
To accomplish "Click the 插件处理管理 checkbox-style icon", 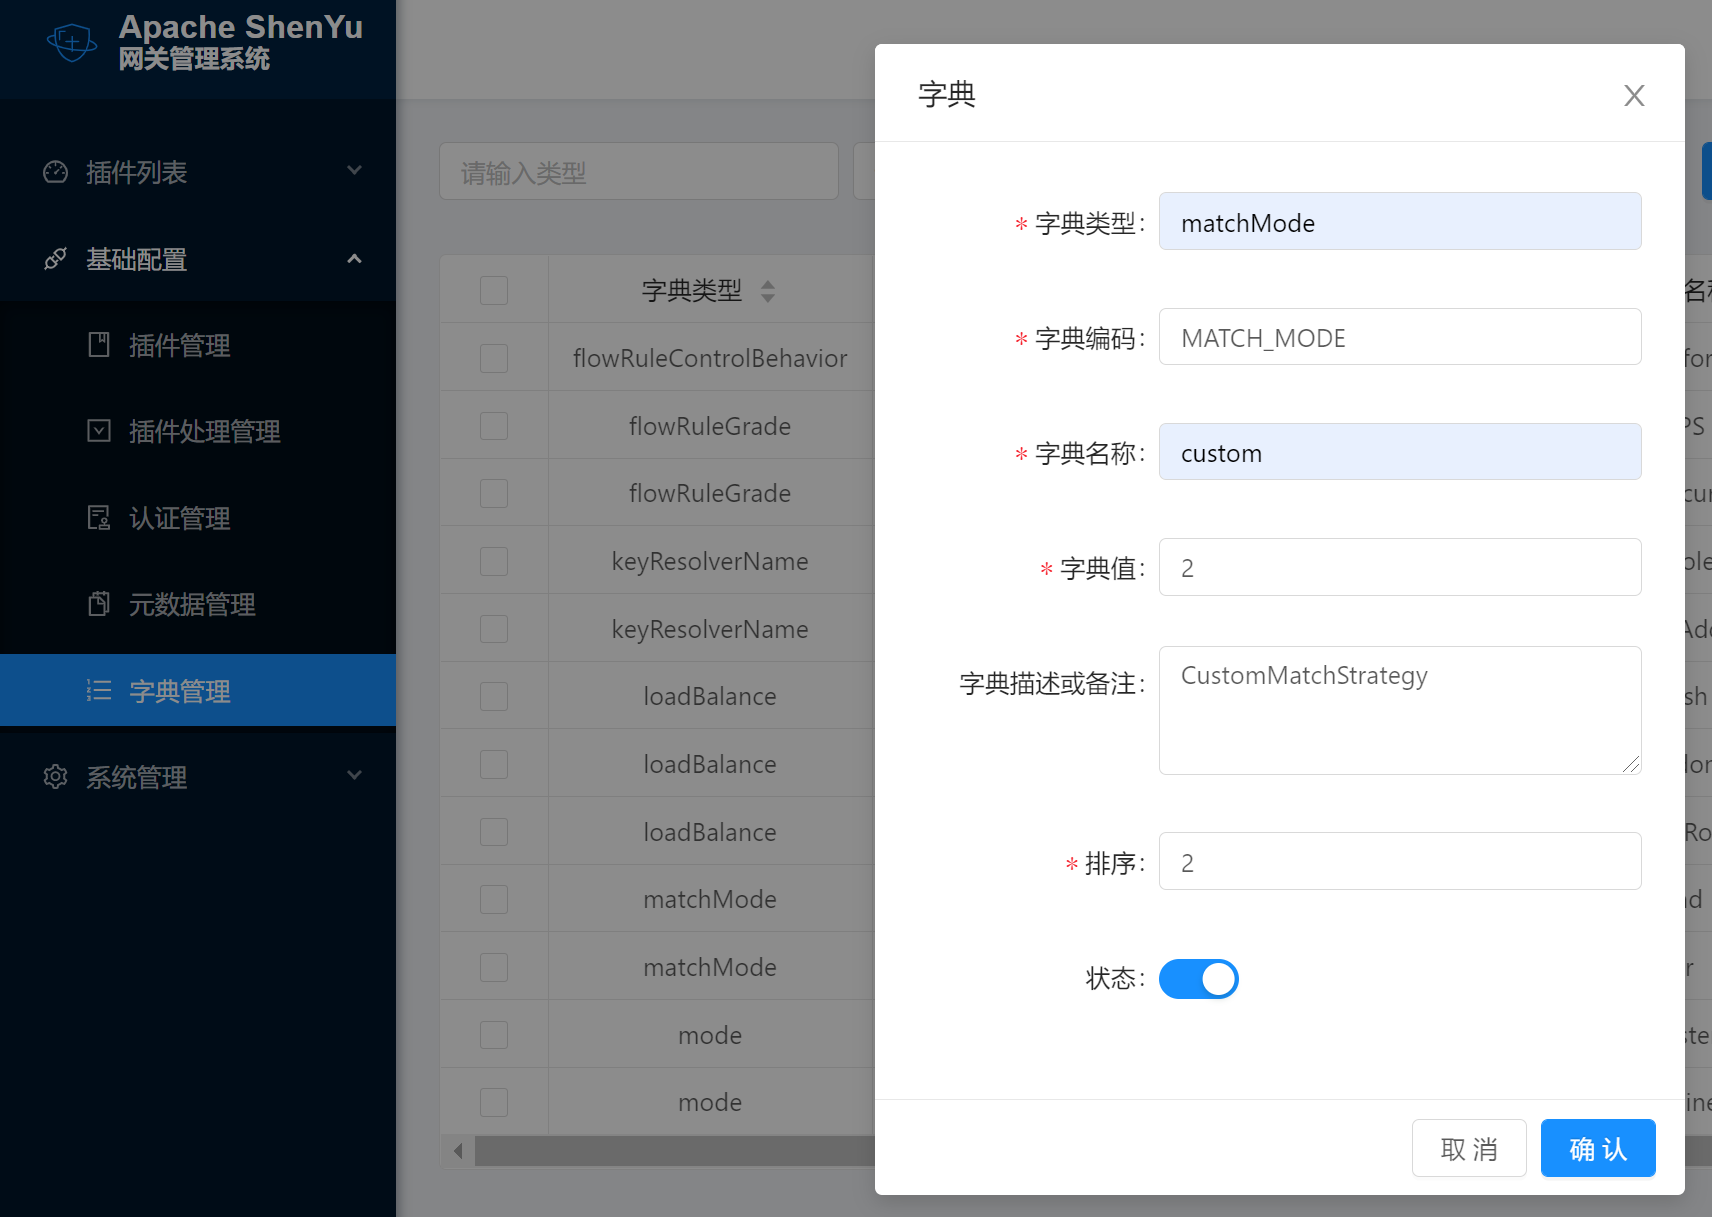I will (x=99, y=431).
